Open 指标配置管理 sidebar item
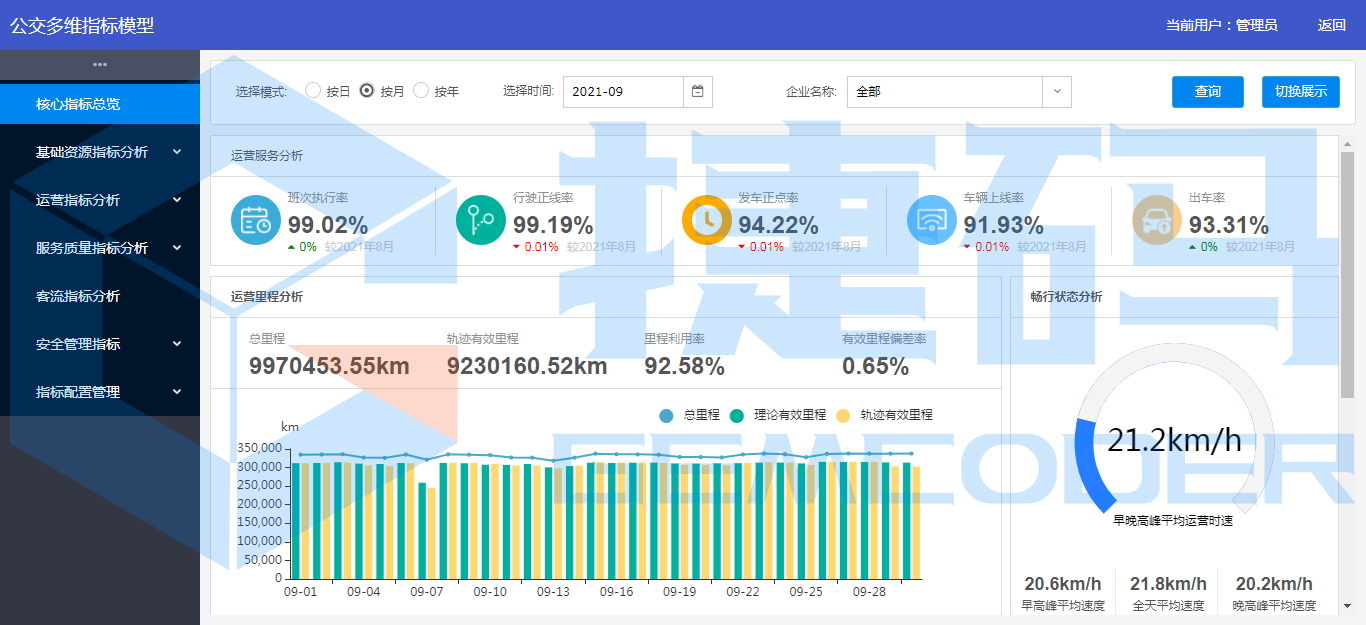The height and width of the screenshot is (625, 1366). coord(100,392)
